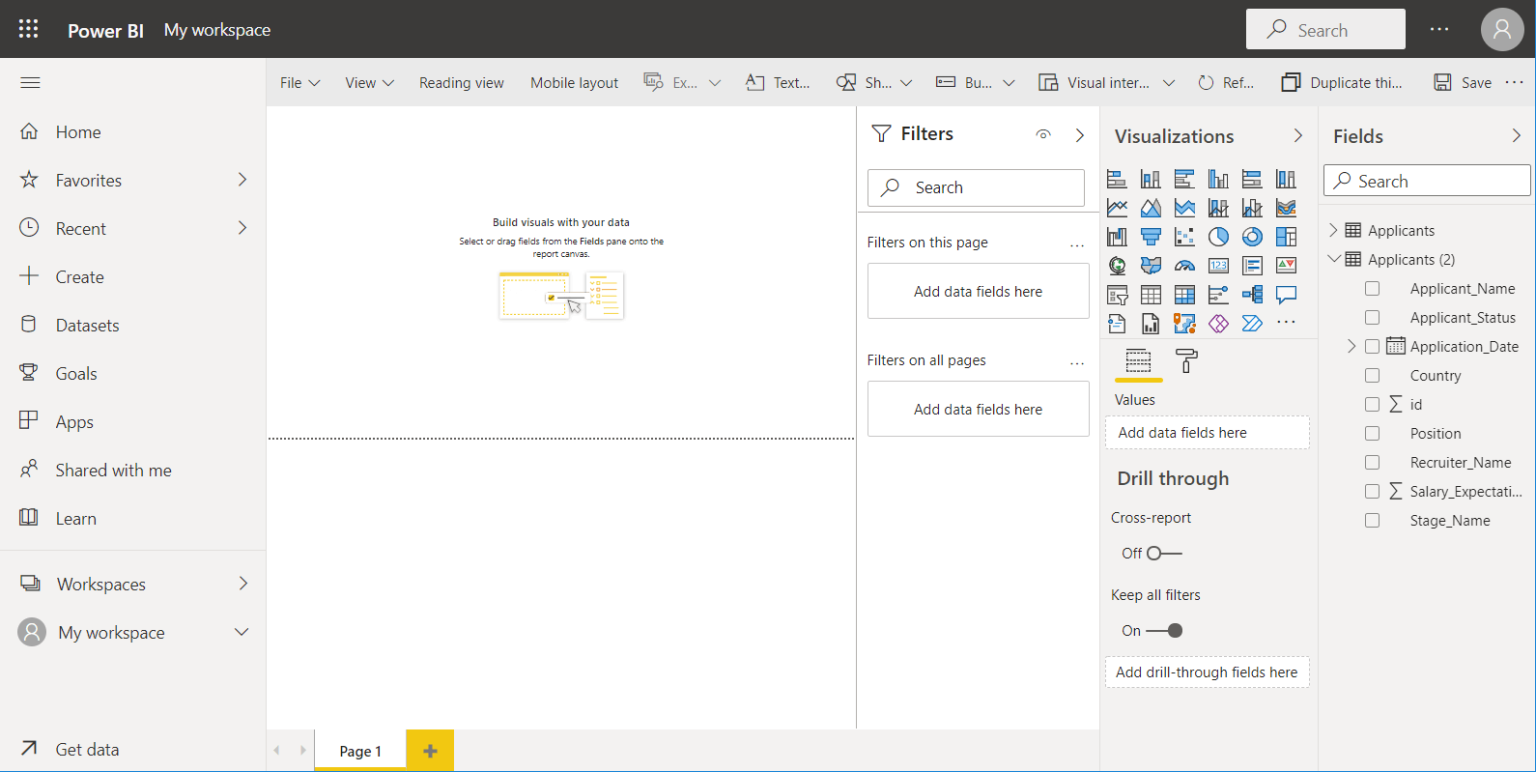Insert a Table visual
The width and height of the screenshot is (1536, 772).
[1151, 294]
